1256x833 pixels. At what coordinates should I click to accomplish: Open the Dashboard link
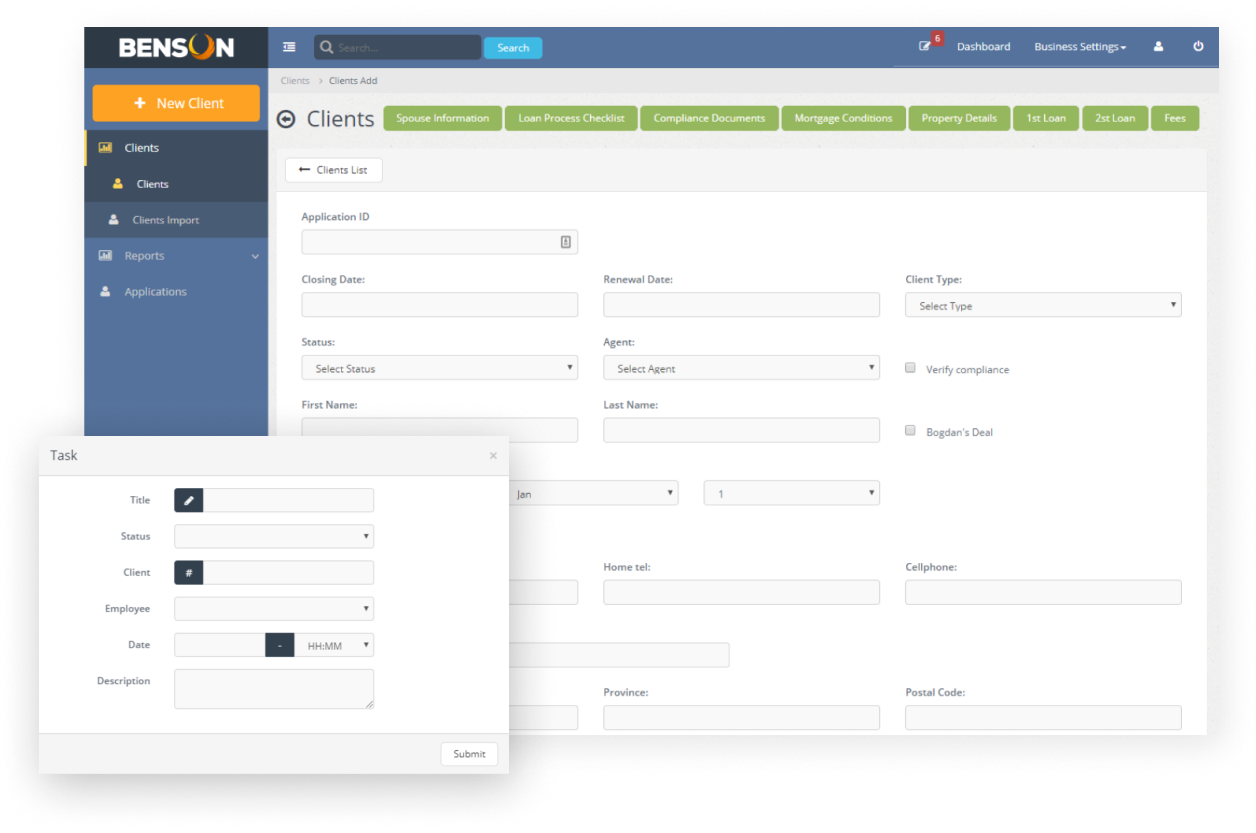[x=983, y=47]
